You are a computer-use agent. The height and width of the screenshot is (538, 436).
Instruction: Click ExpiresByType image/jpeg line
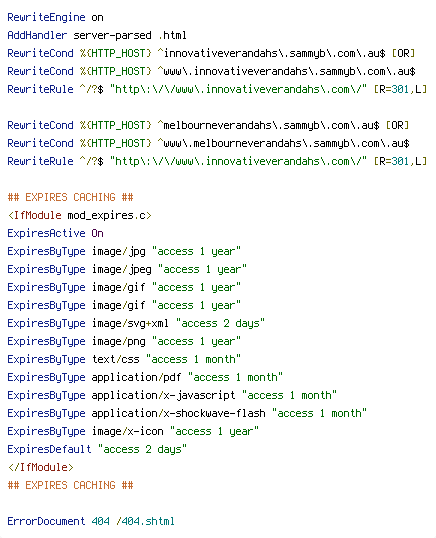[x=127, y=269]
